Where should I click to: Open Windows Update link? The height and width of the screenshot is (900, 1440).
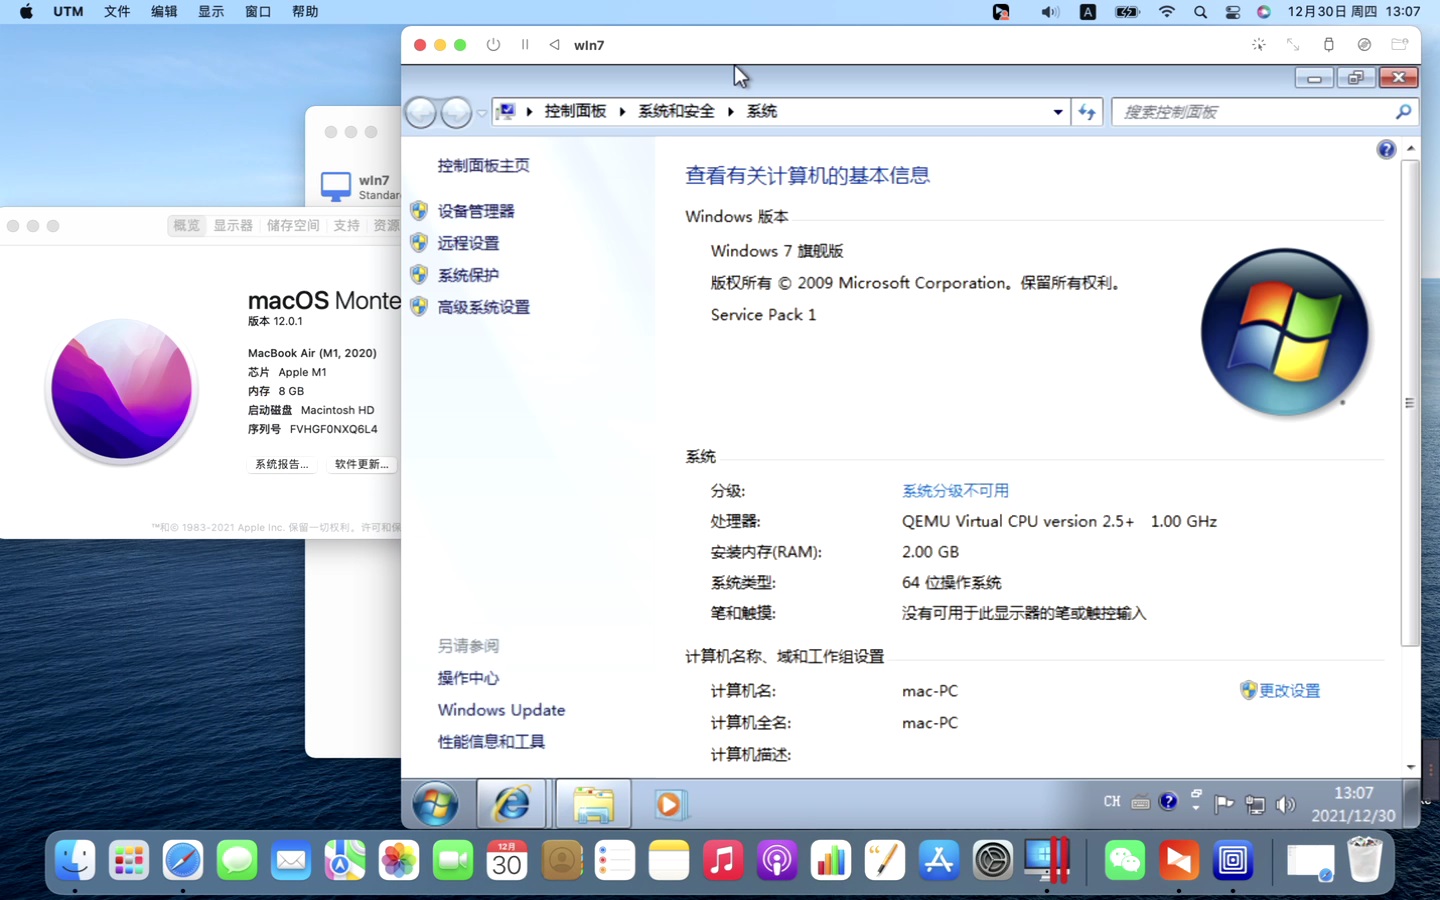click(501, 710)
